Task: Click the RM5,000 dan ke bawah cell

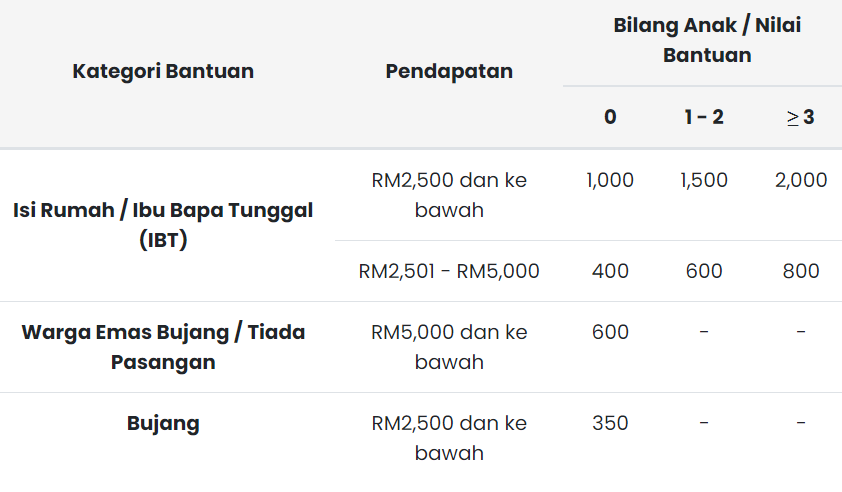Action: click(x=449, y=346)
